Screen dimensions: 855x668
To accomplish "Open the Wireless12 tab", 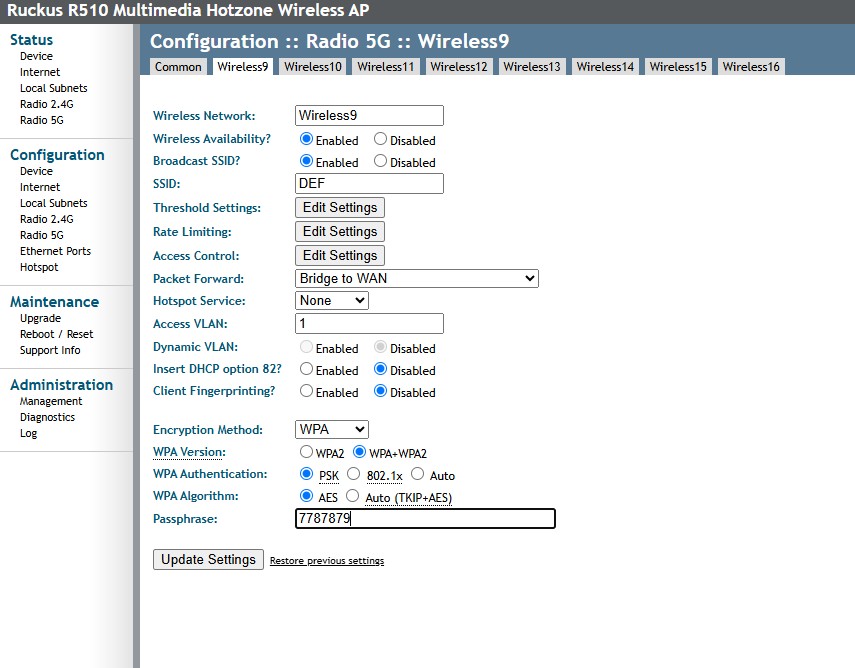I will point(459,67).
